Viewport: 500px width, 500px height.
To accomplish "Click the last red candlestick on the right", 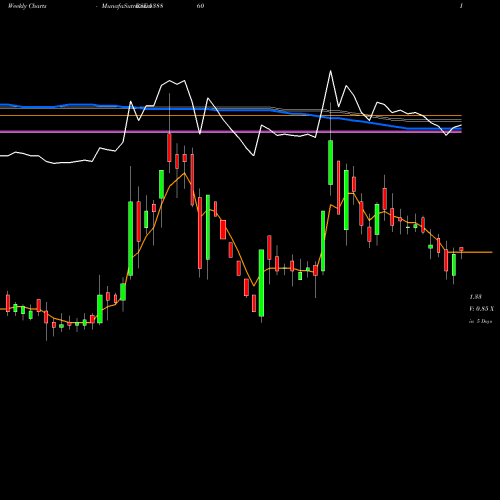I will [x=461, y=249].
